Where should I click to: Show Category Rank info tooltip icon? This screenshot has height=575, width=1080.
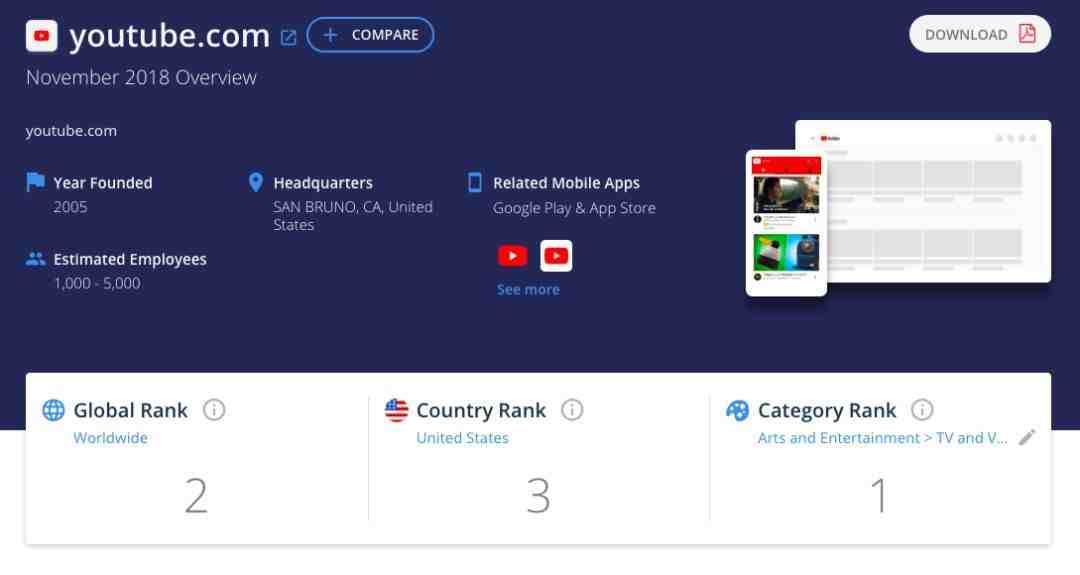coord(922,410)
